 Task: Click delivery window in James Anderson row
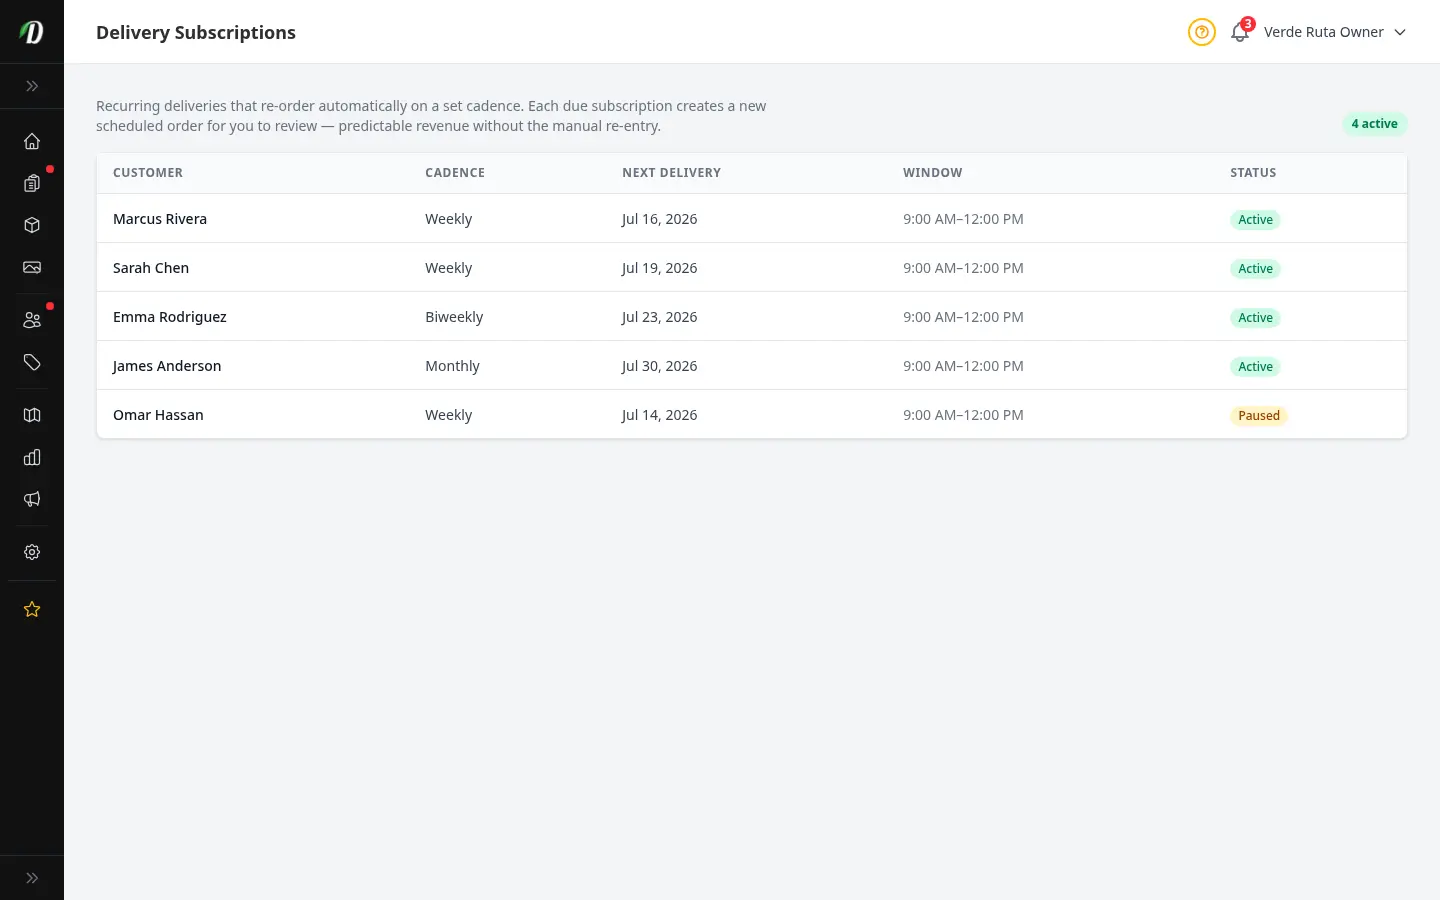(963, 366)
